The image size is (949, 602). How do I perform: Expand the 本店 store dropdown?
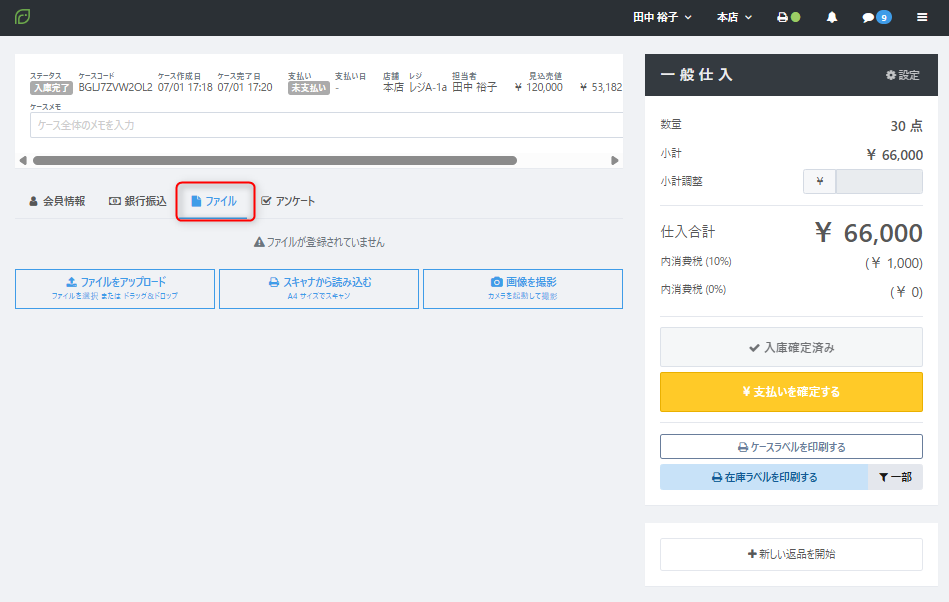[x=734, y=18]
